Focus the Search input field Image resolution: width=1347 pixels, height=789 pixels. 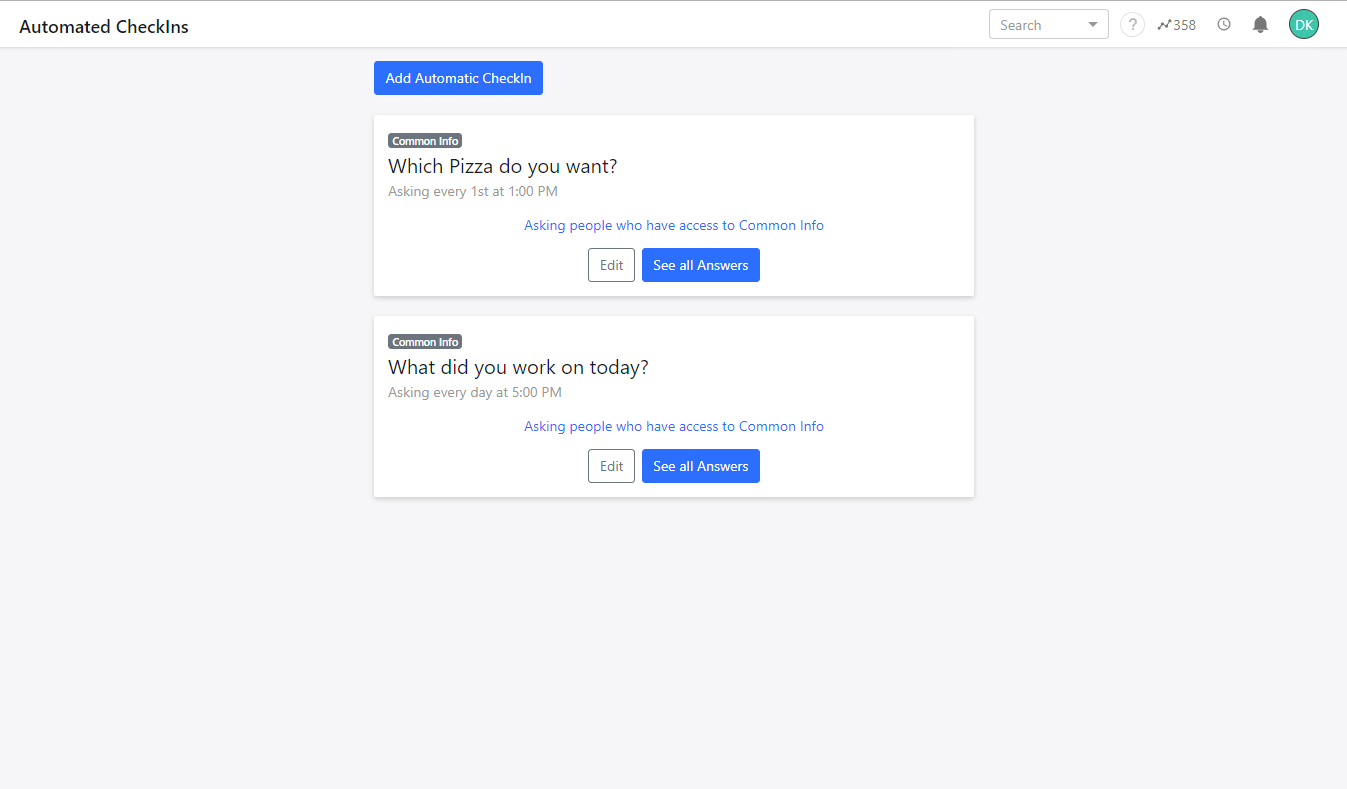1038,25
